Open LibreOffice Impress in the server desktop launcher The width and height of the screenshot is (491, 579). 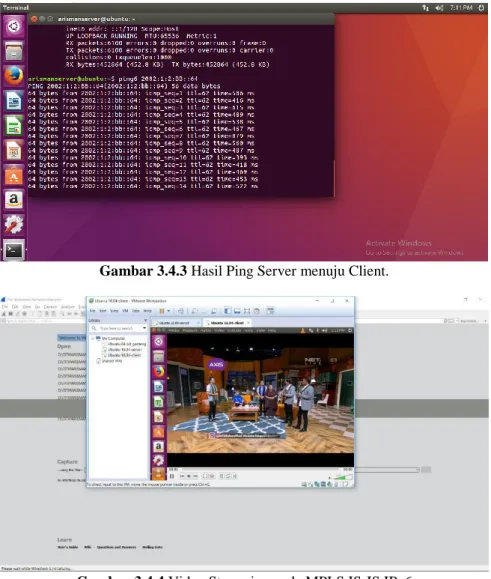tap(14, 151)
